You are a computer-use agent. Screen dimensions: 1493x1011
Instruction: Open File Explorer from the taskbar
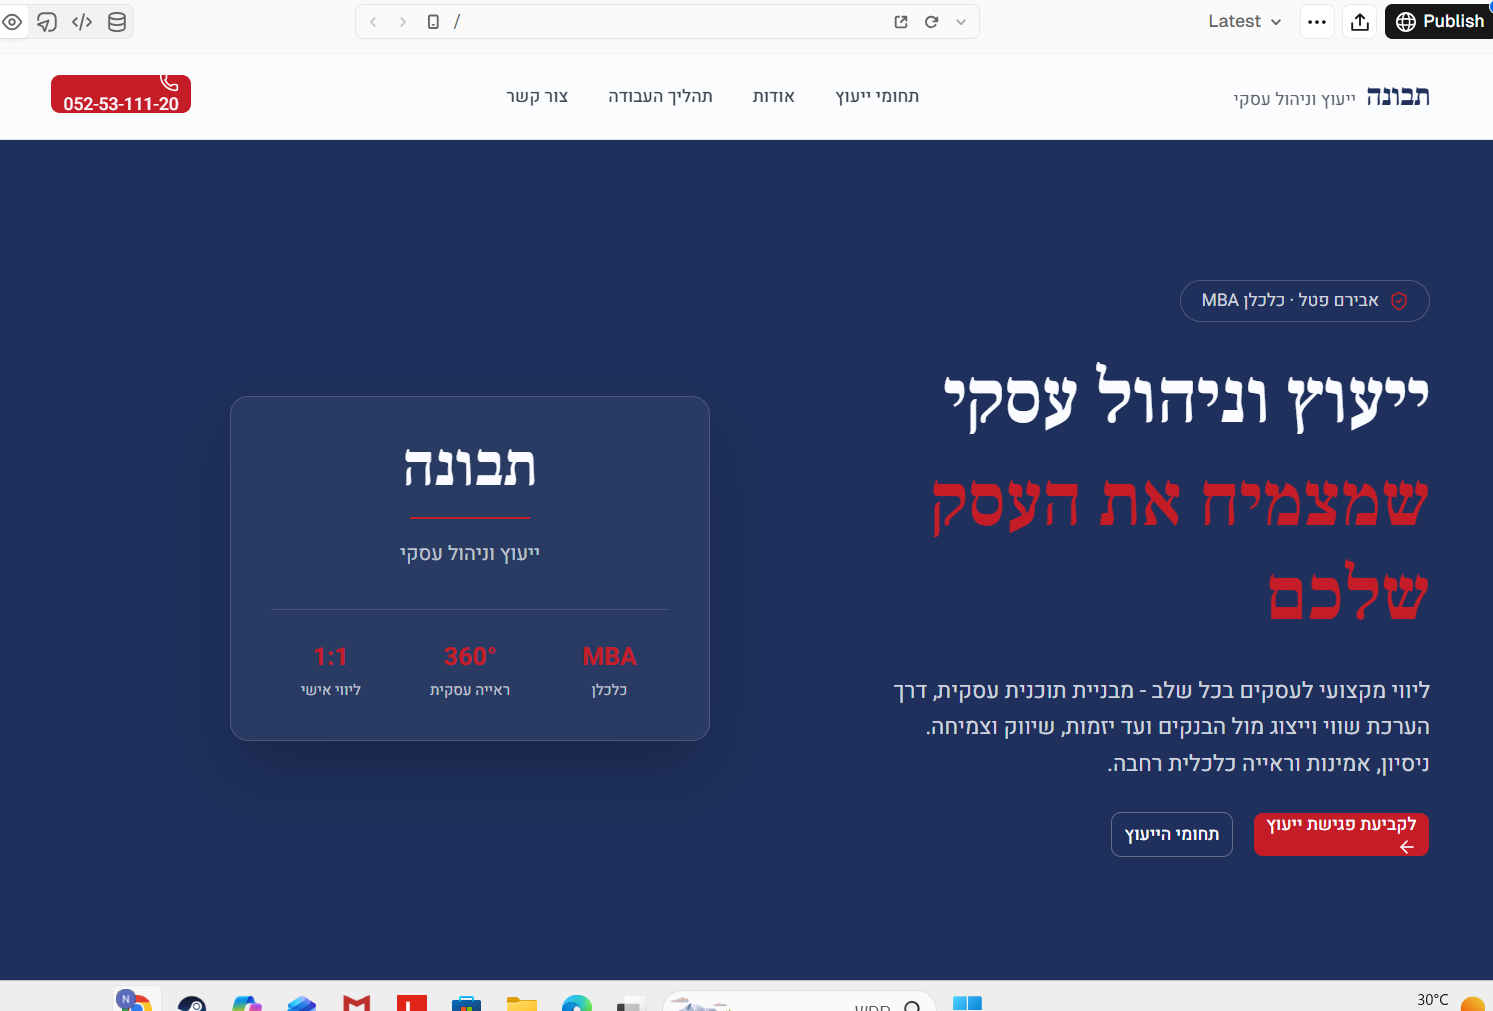(x=522, y=1003)
